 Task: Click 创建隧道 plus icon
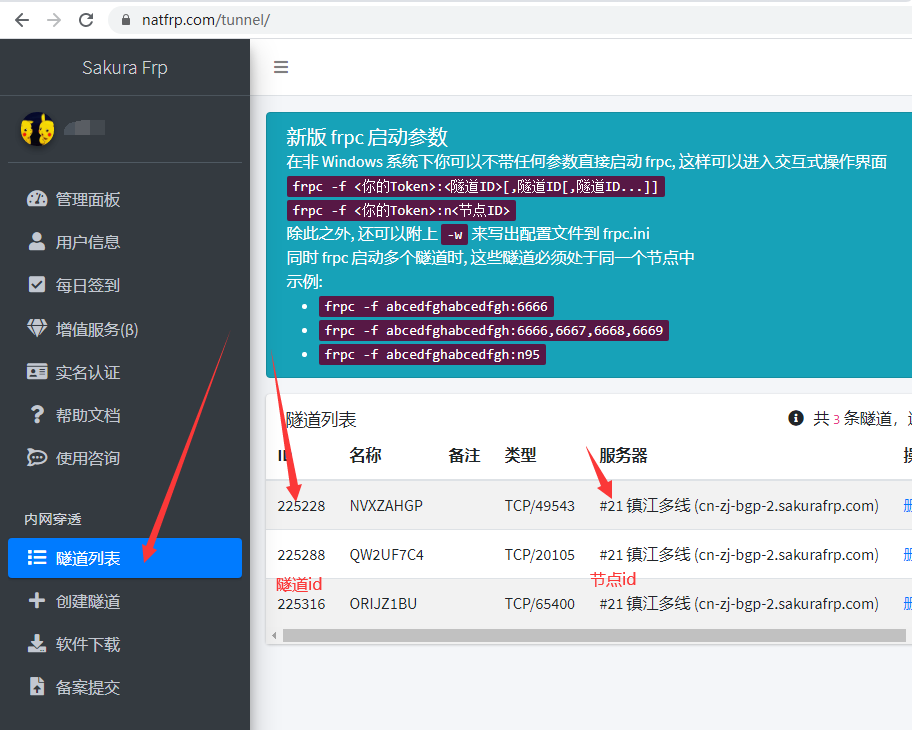37,601
